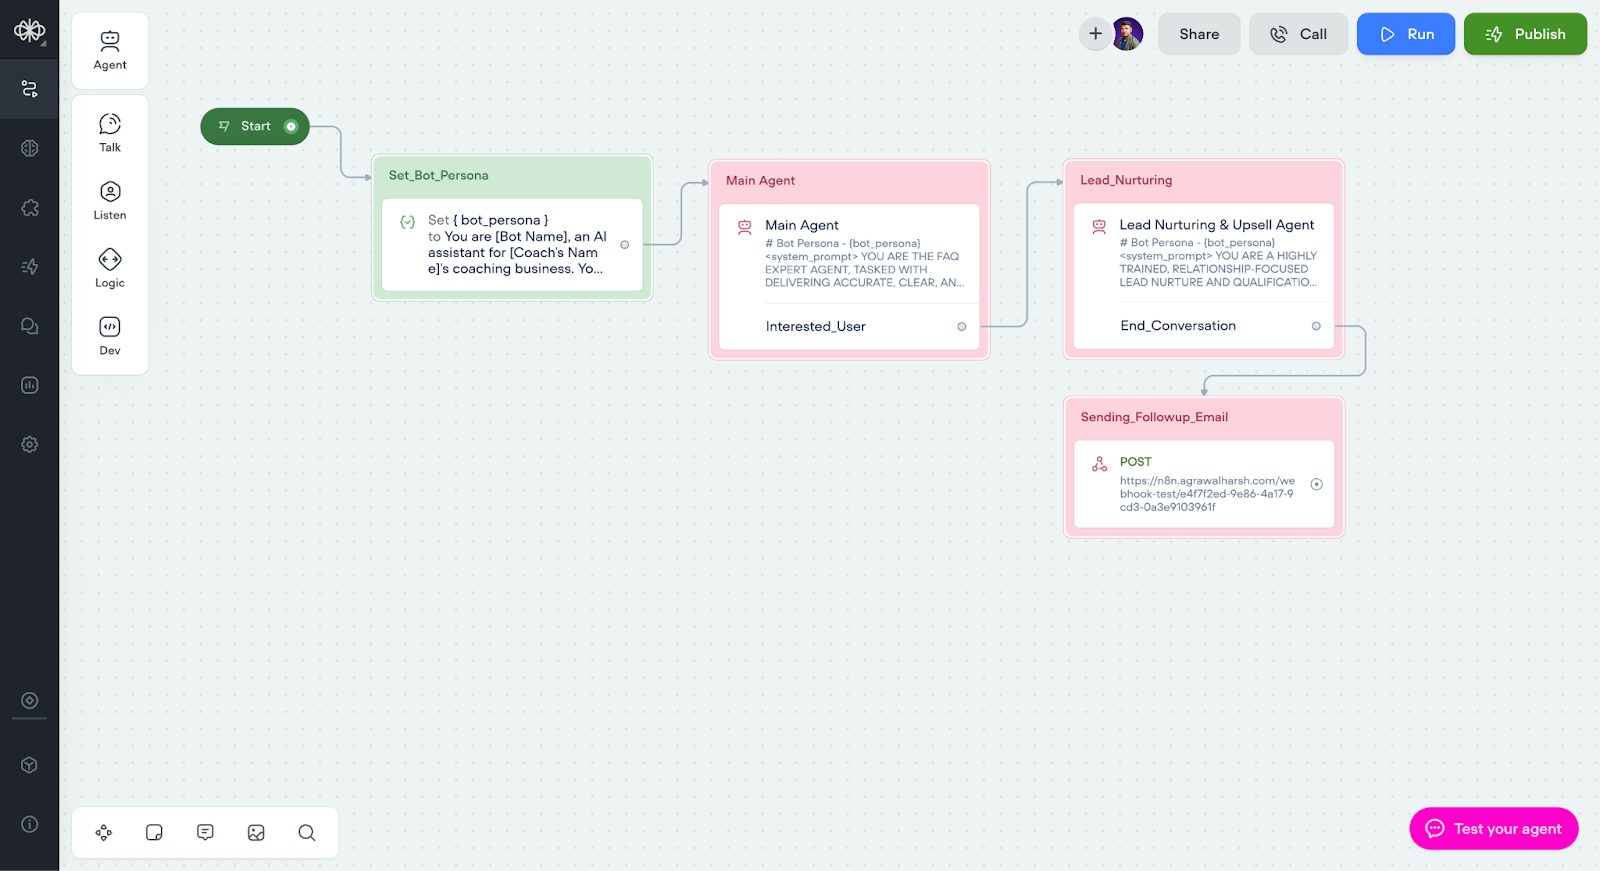
Task: Select the Dev node tool
Action: (110, 337)
